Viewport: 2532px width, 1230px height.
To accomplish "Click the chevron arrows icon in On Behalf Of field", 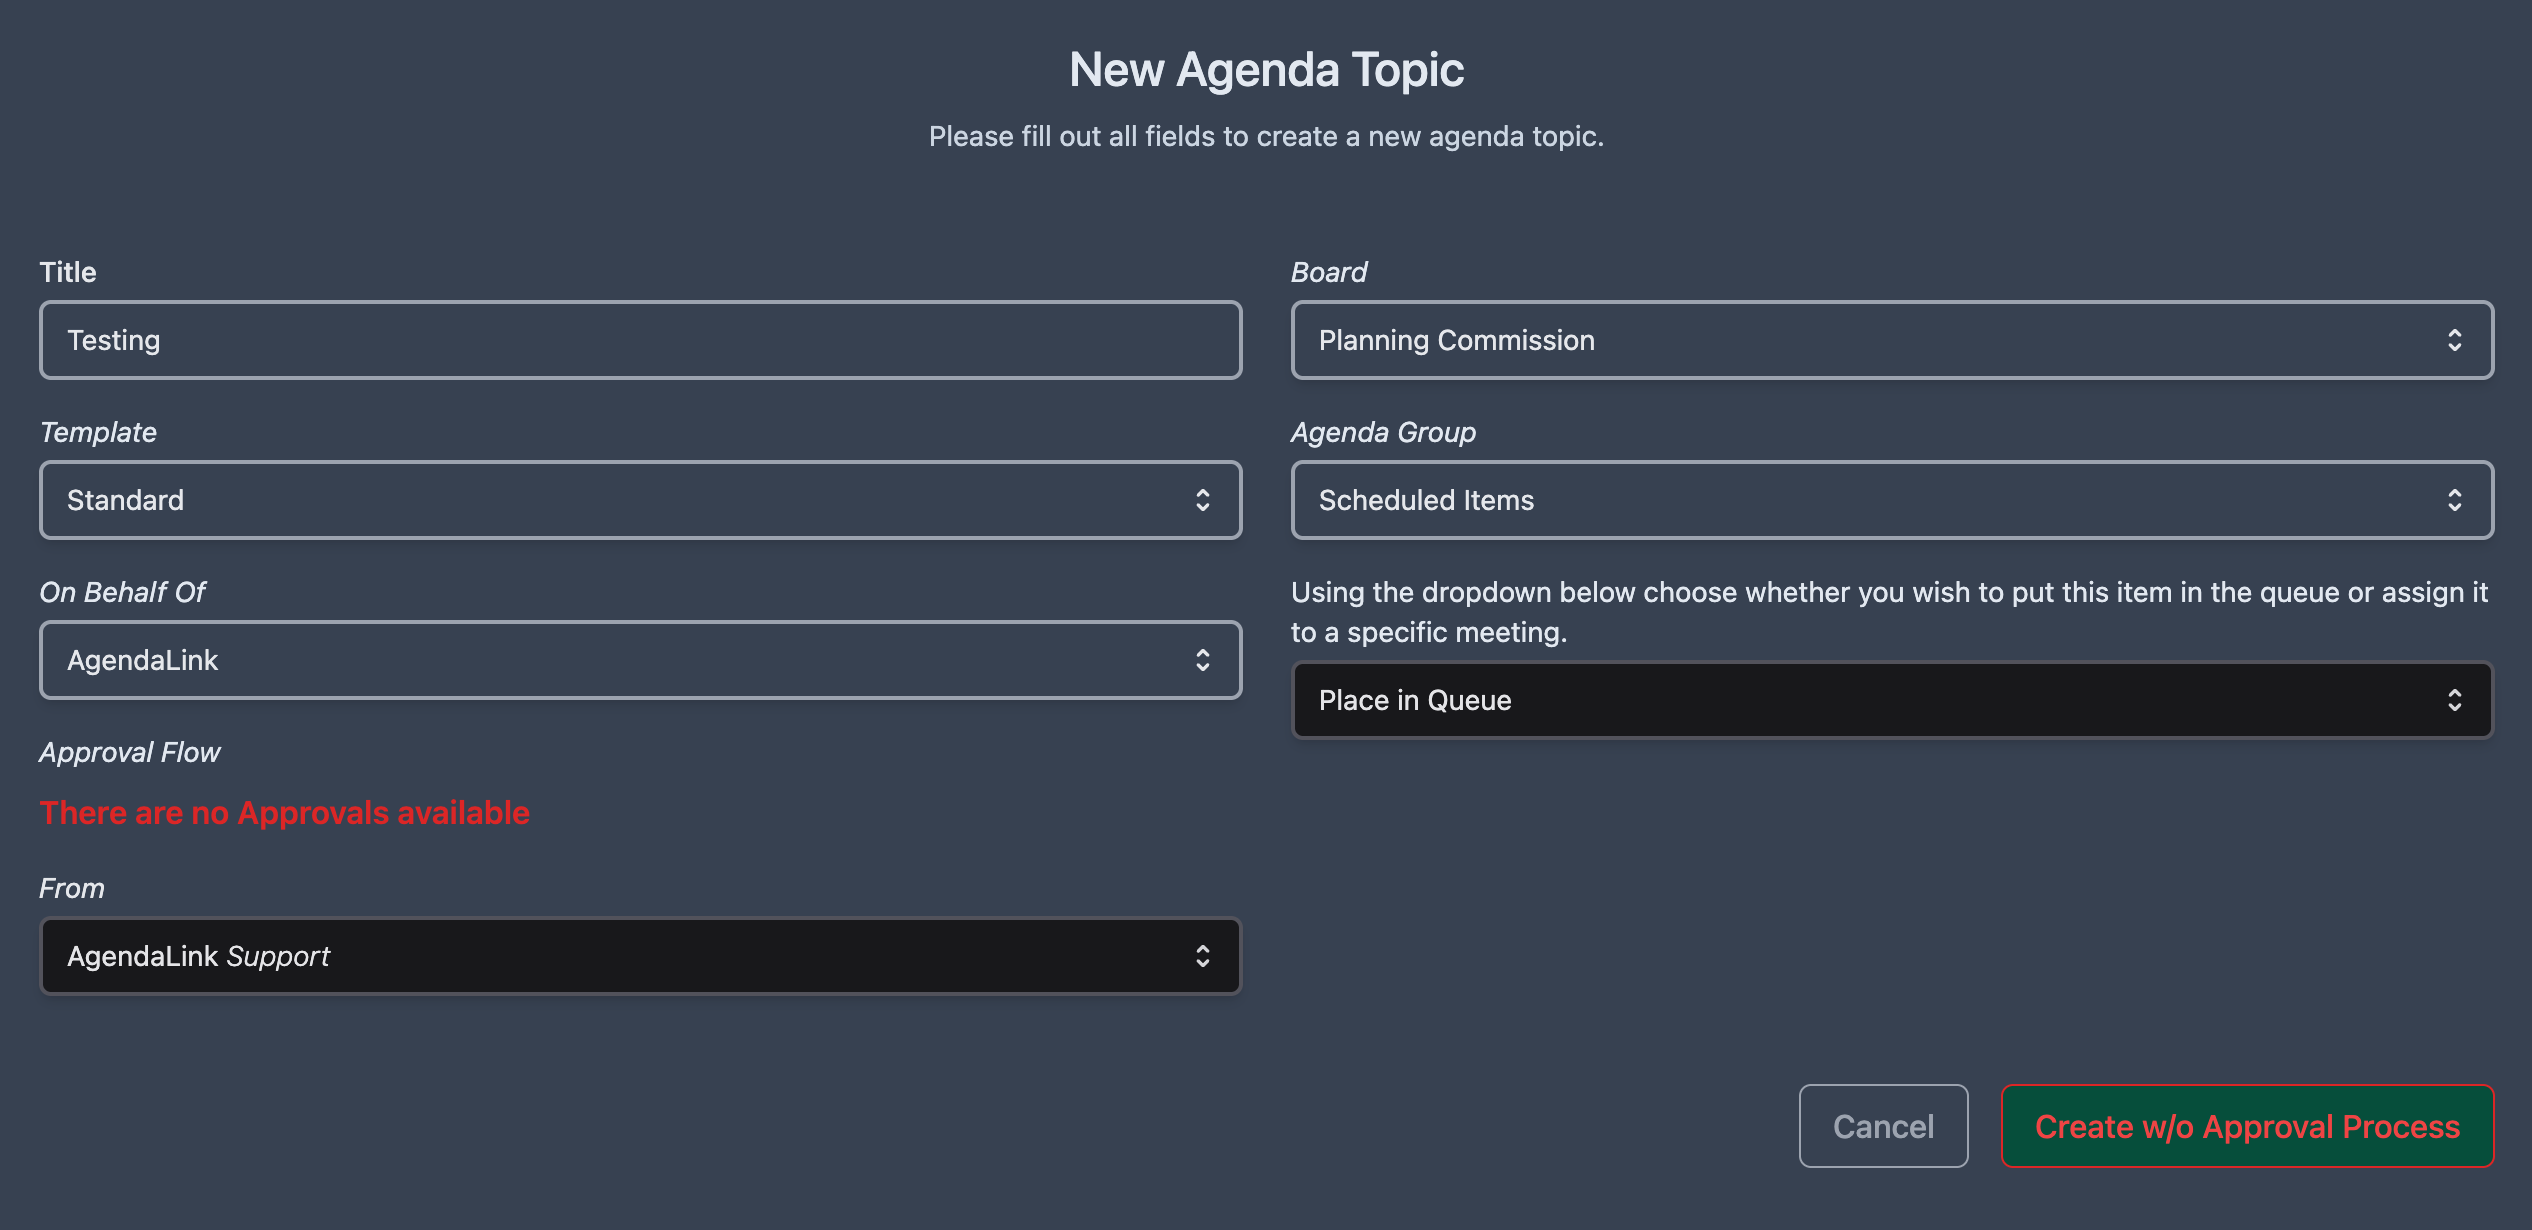I will pos(1202,660).
